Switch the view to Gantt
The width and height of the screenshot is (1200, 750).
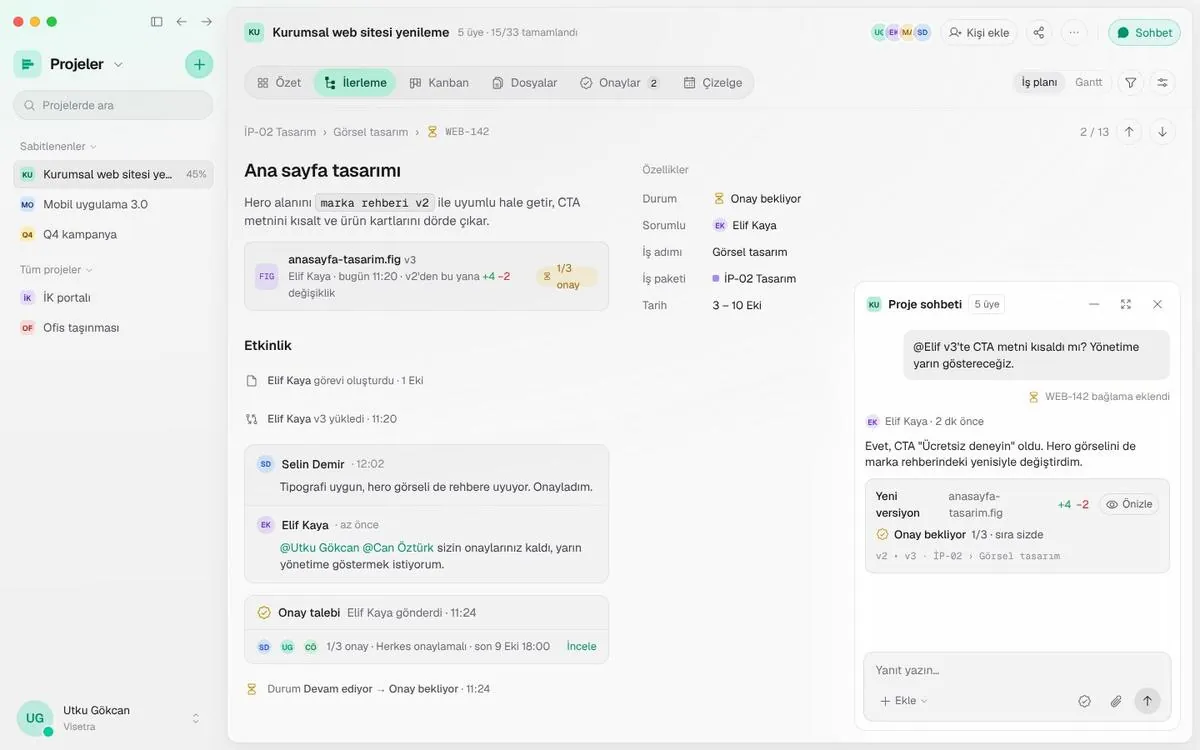click(x=1089, y=83)
